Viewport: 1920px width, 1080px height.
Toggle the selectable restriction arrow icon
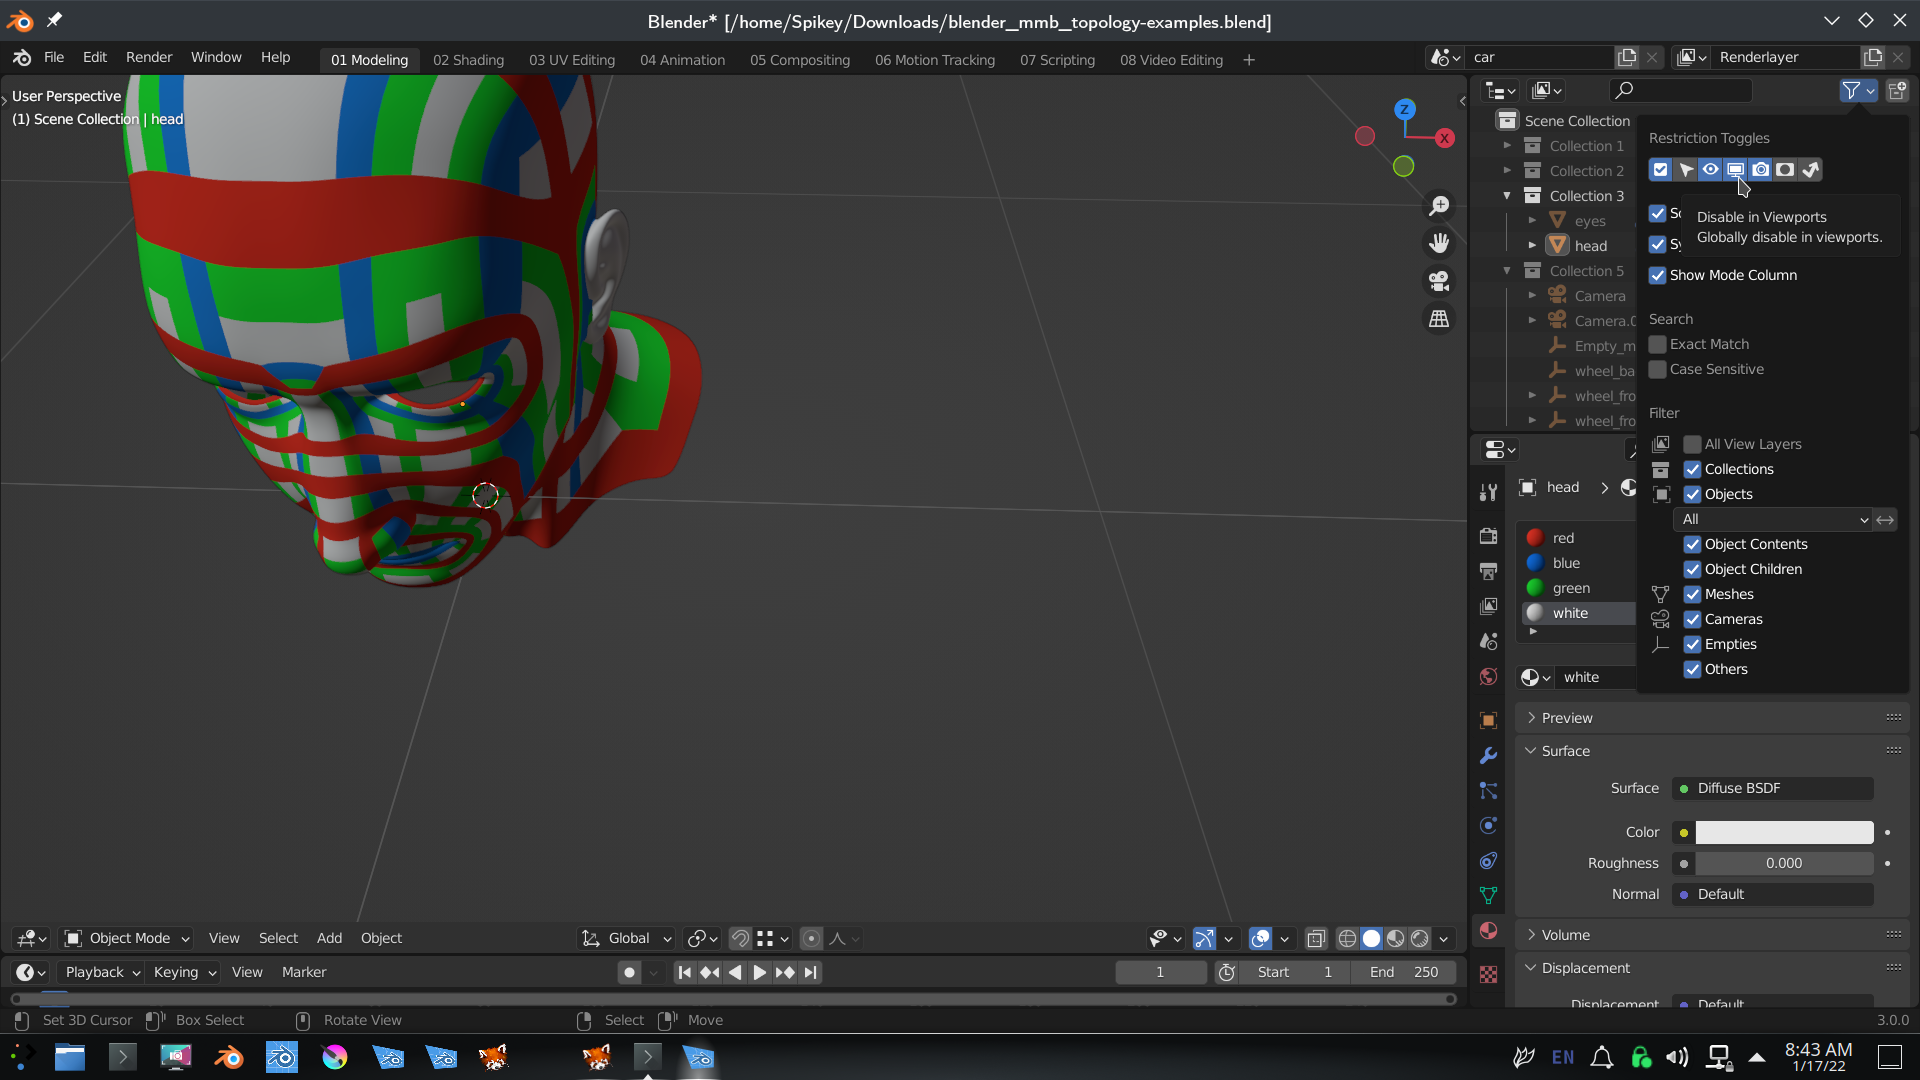tap(1686, 170)
